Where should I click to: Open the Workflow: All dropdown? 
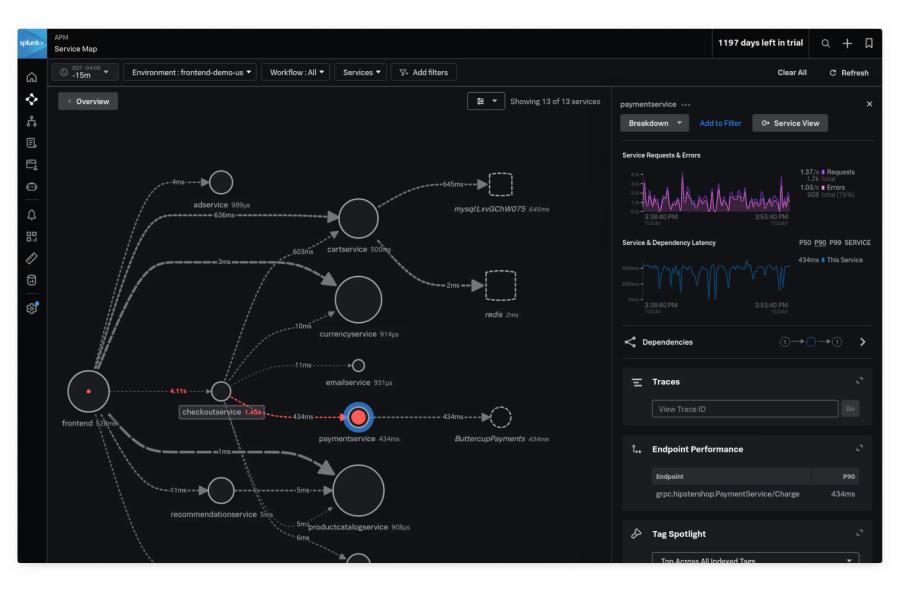tap(296, 72)
